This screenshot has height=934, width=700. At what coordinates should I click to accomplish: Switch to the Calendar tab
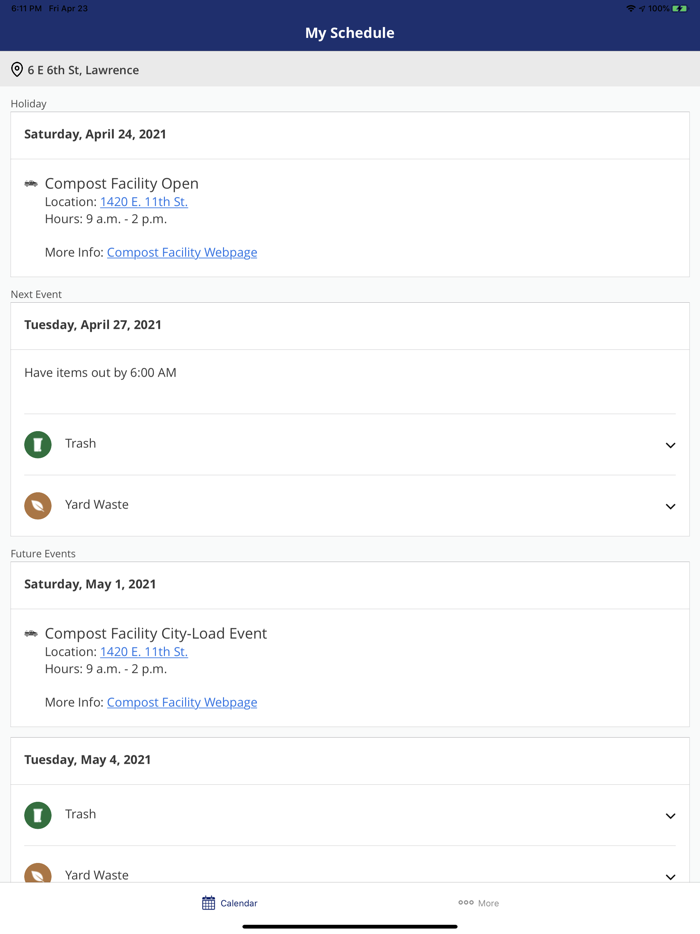(x=230, y=903)
